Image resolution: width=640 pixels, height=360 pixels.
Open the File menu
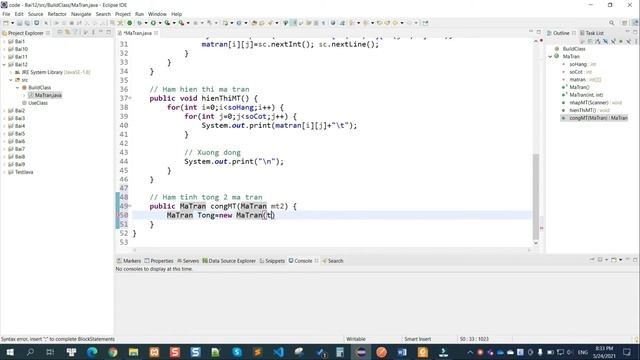coord(6,14)
